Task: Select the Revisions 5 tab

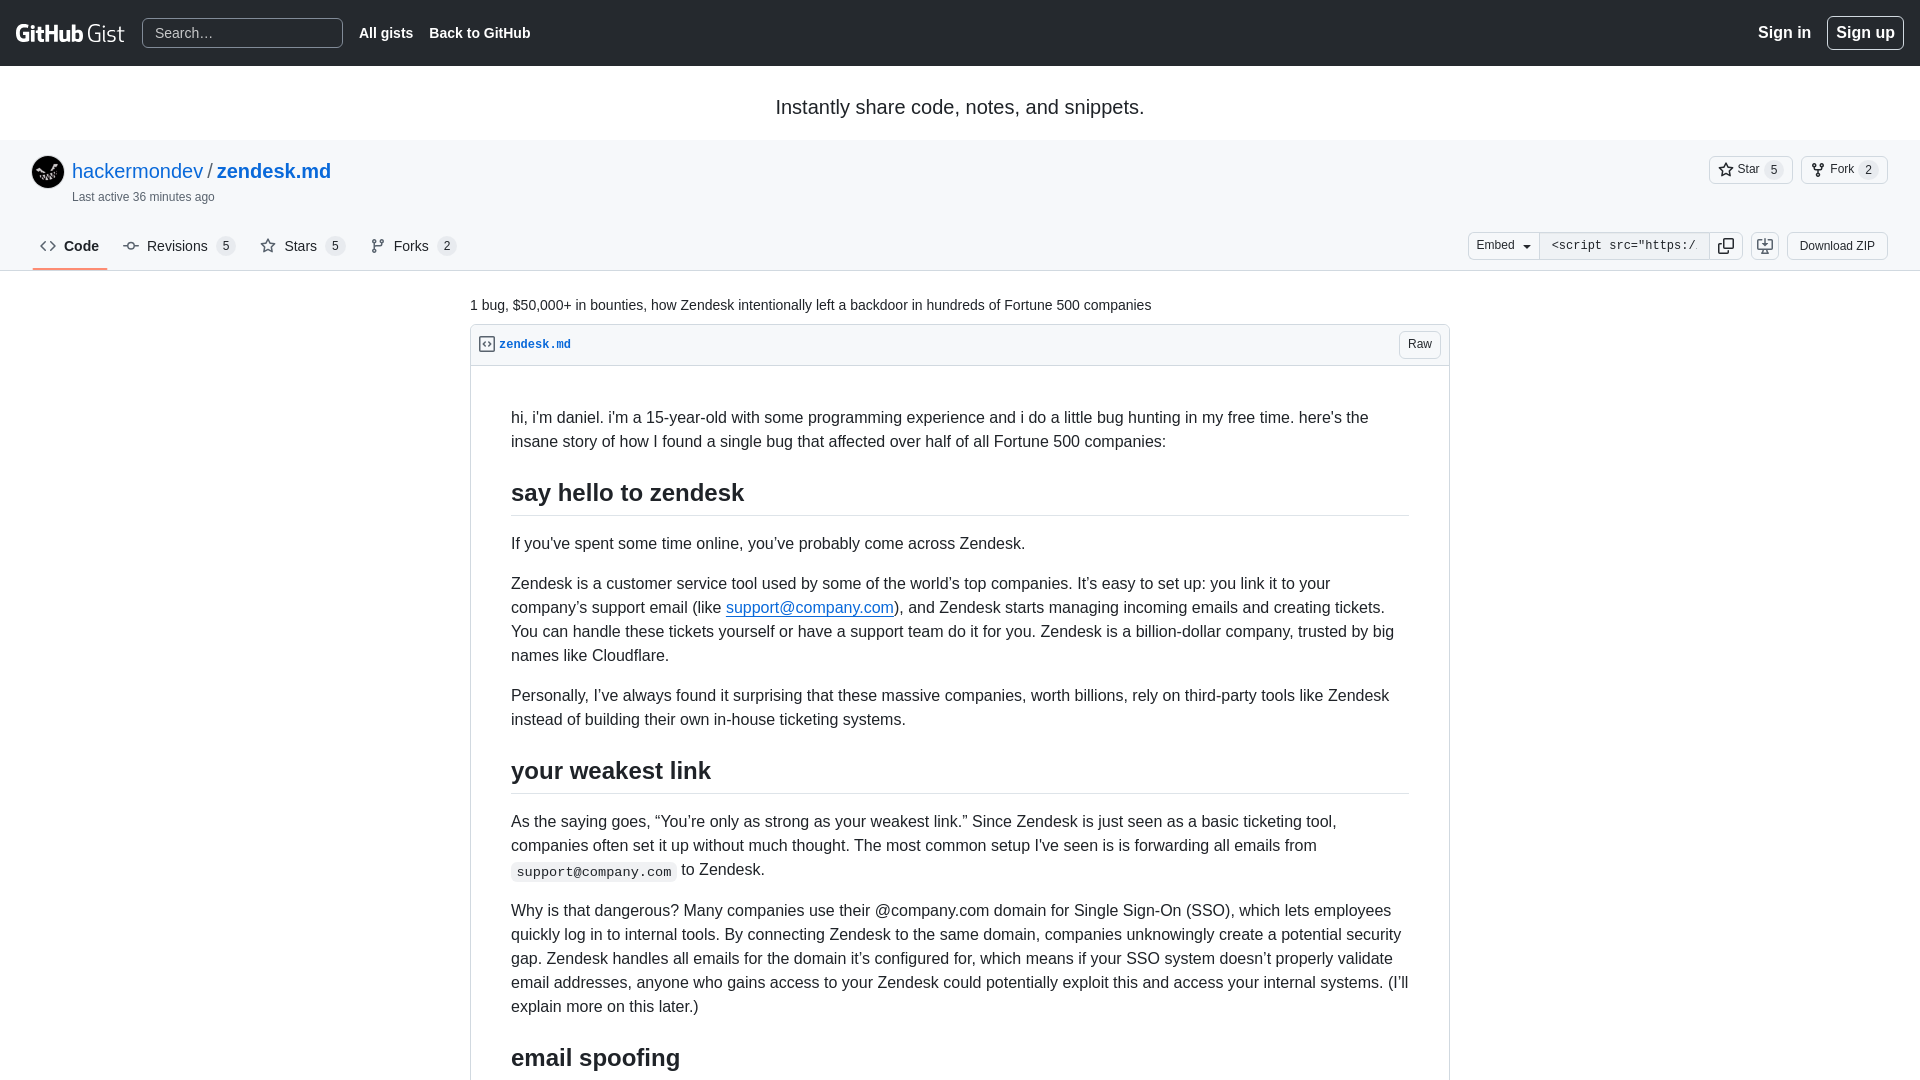Action: click(178, 247)
